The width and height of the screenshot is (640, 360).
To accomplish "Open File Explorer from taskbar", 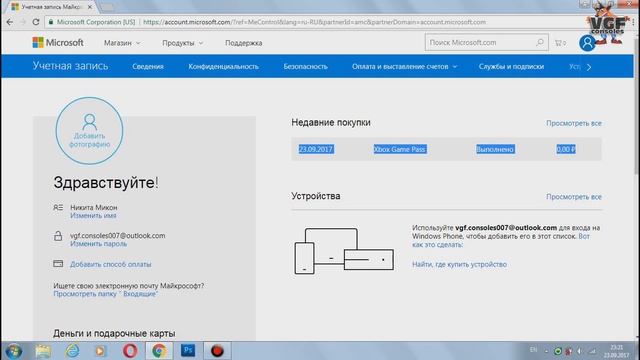I will [42, 351].
